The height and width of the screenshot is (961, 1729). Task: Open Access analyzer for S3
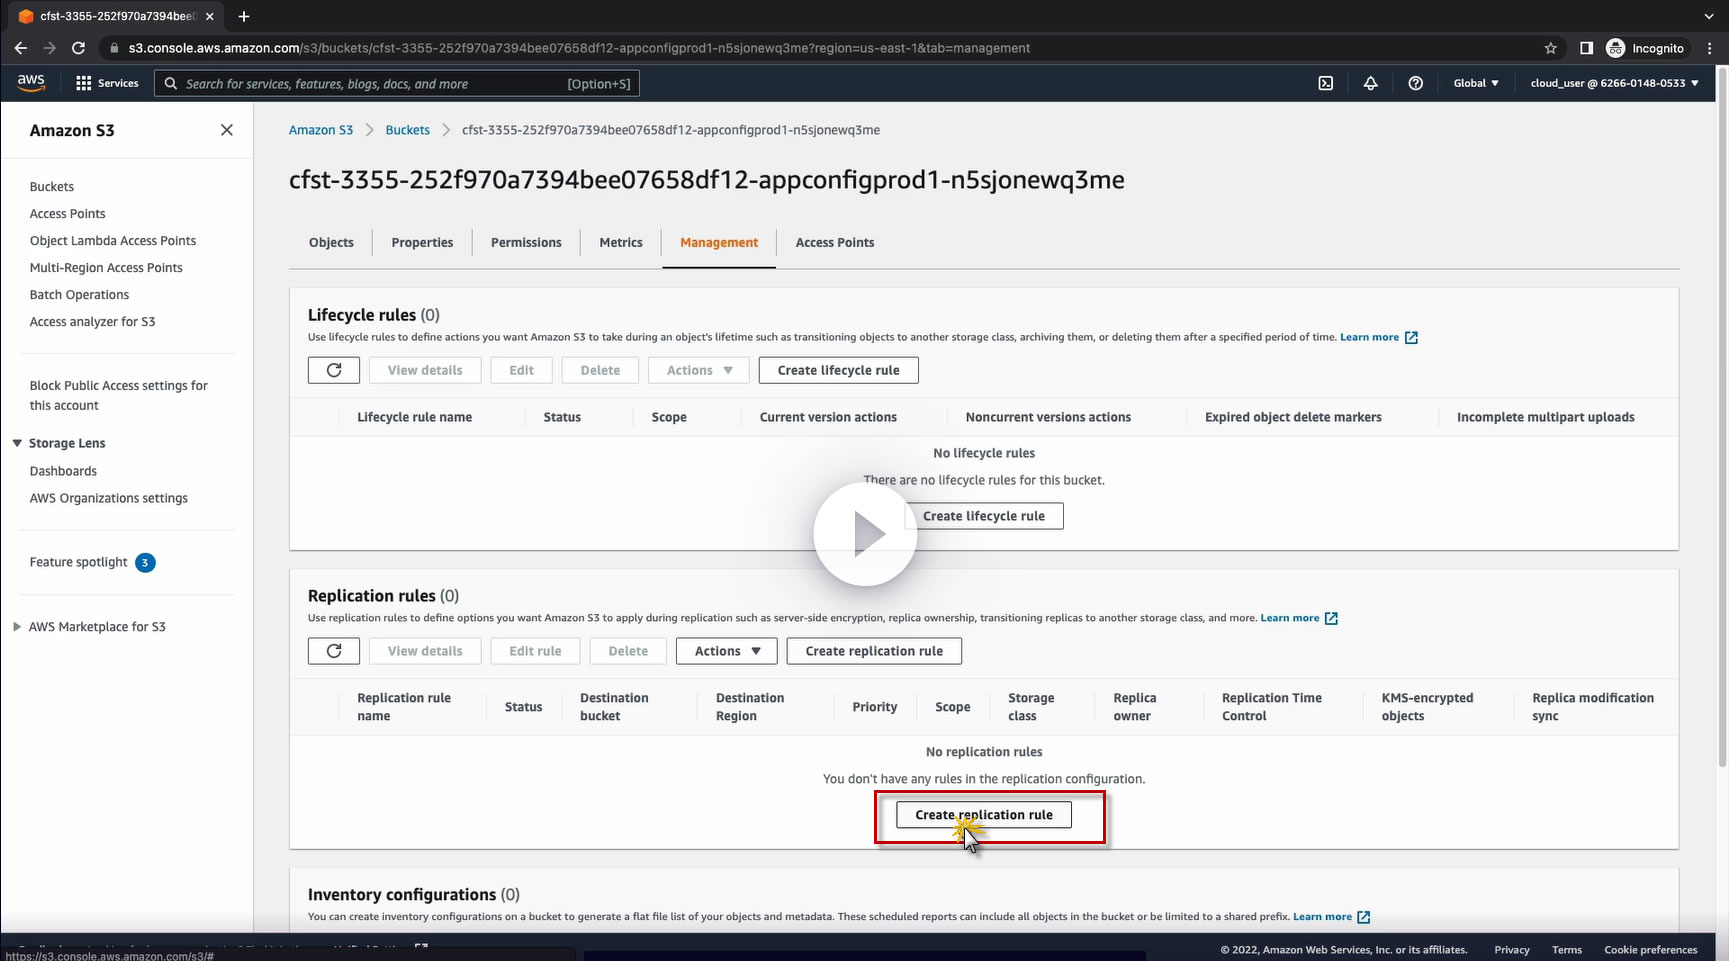[x=92, y=322]
